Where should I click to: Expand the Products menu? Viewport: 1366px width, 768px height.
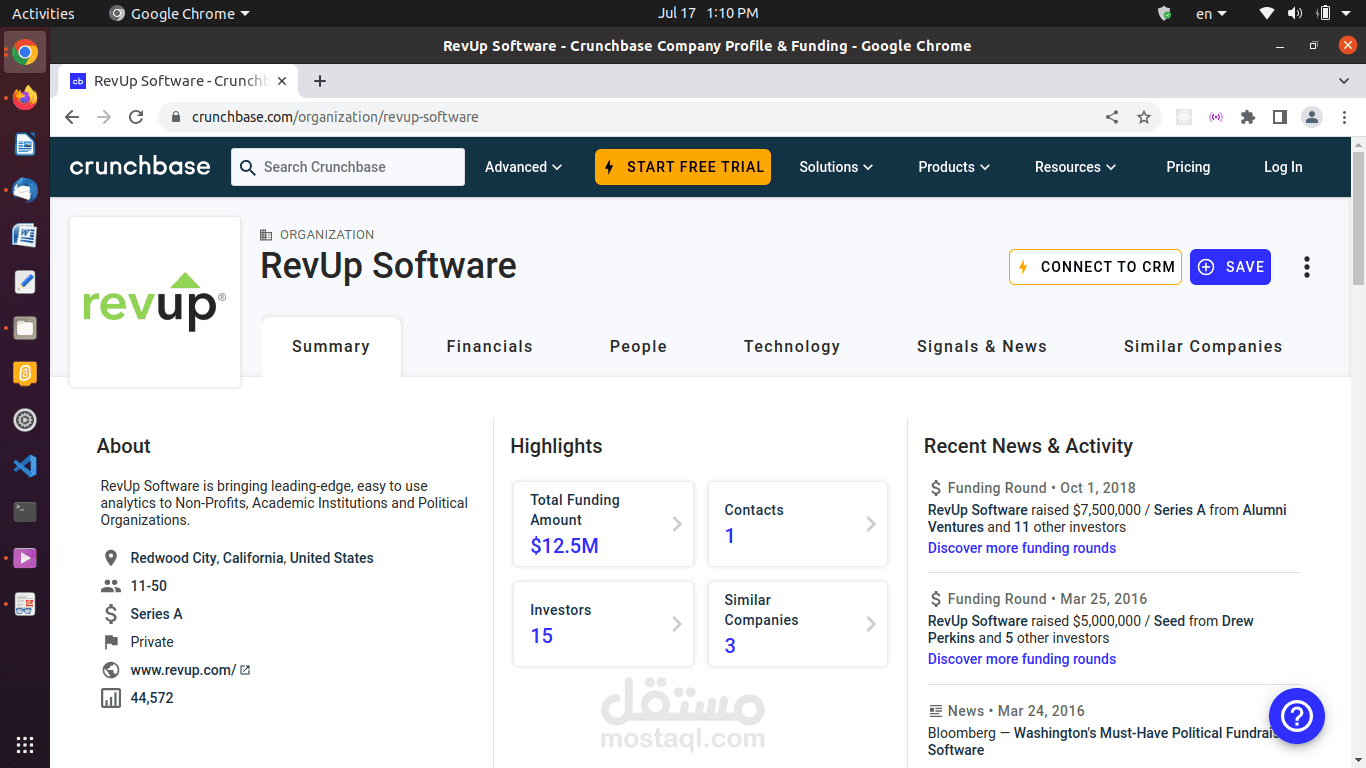click(954, 167)
